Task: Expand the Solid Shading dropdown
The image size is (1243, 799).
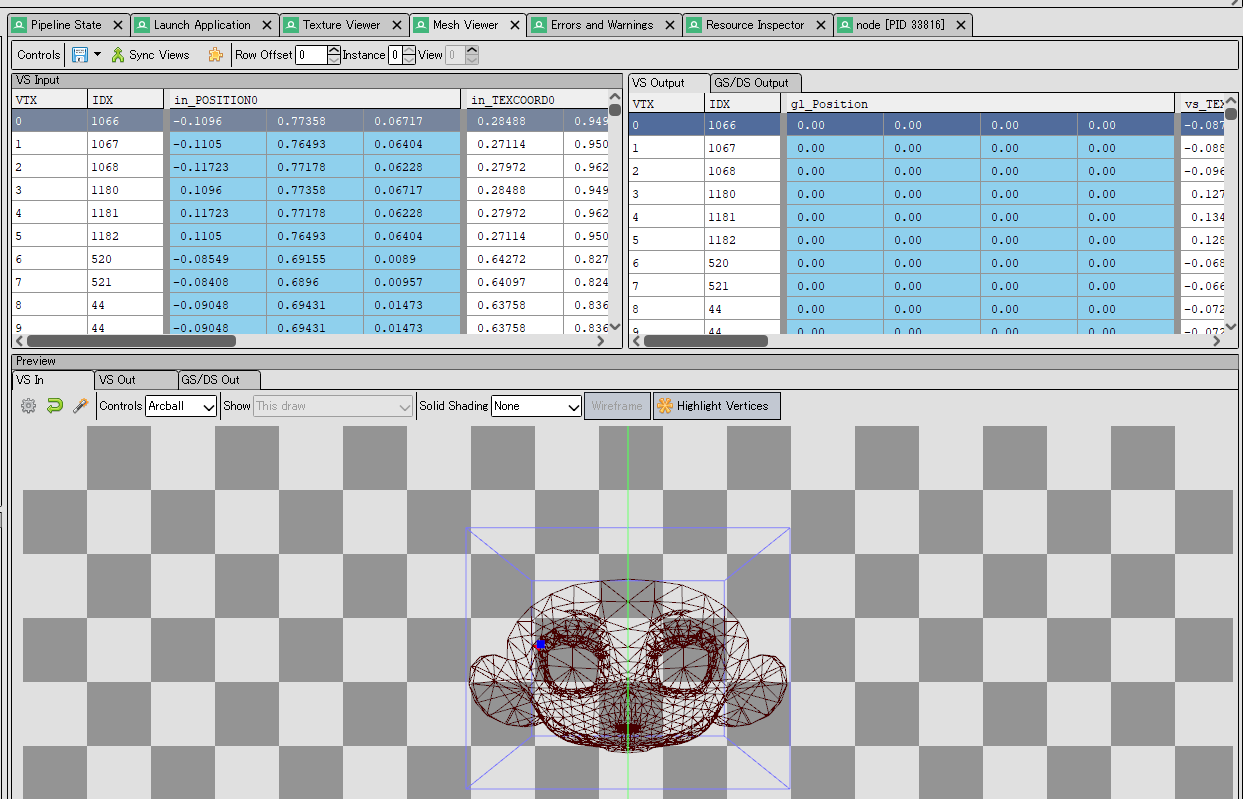Action: pos(536,406)
